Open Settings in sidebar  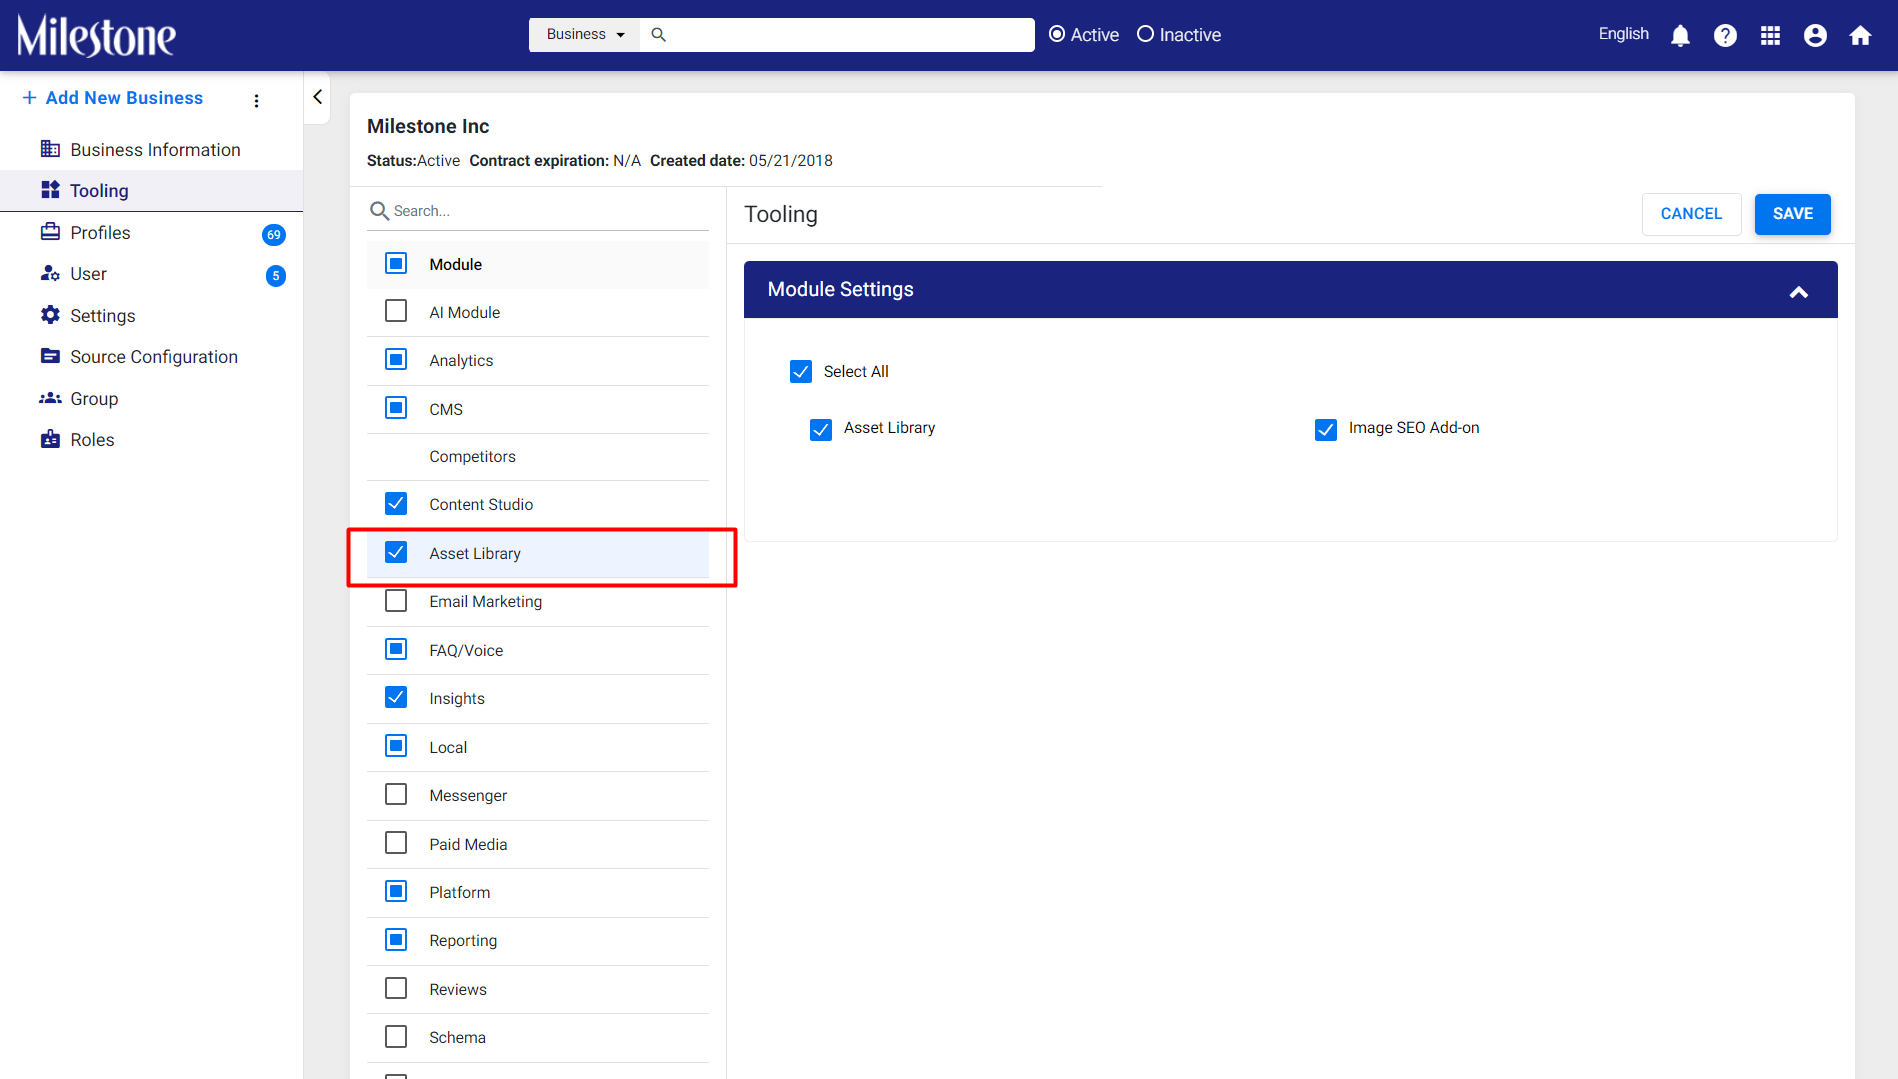coord(152,315)
